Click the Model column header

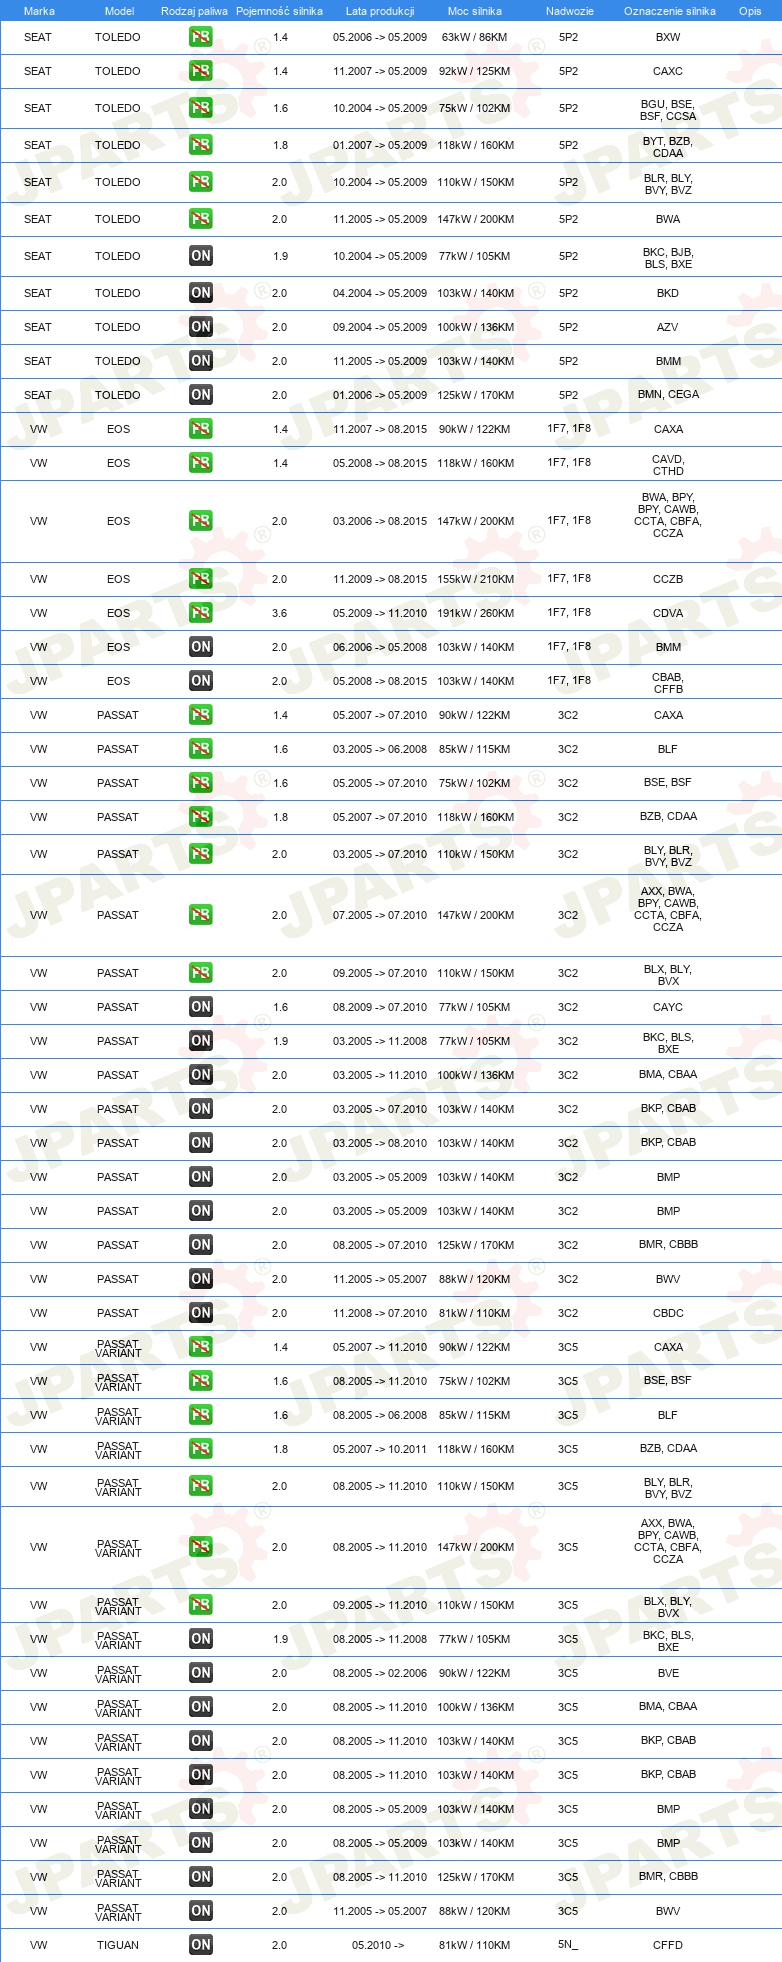click(x=120, y=11)
